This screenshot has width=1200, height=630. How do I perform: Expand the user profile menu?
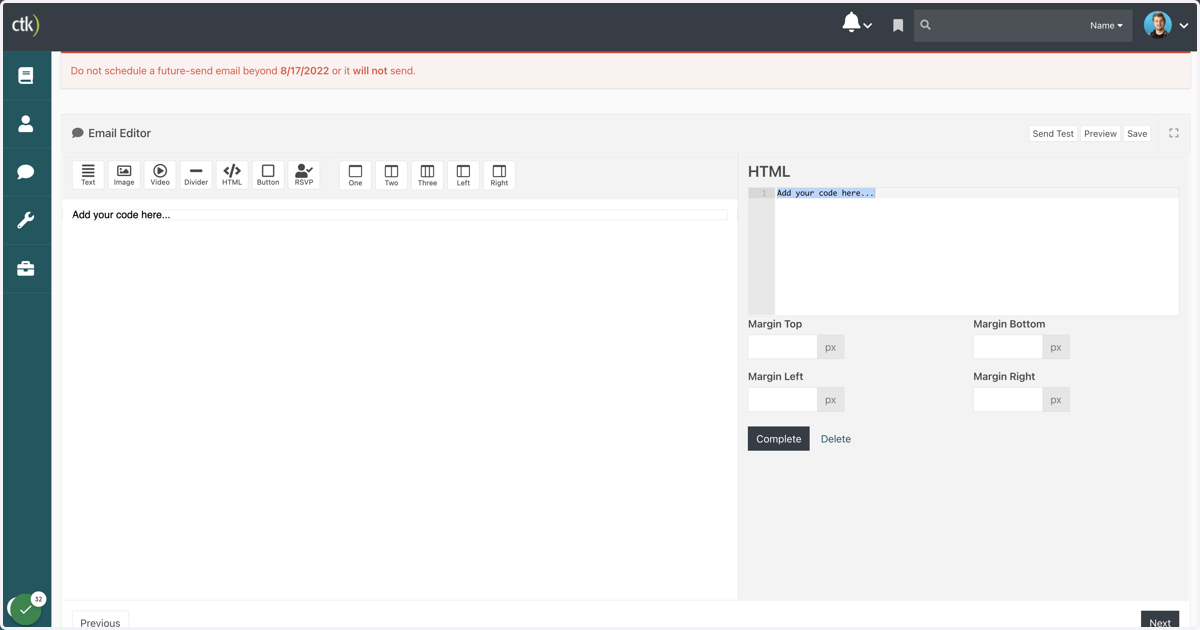pos(1184,26)
